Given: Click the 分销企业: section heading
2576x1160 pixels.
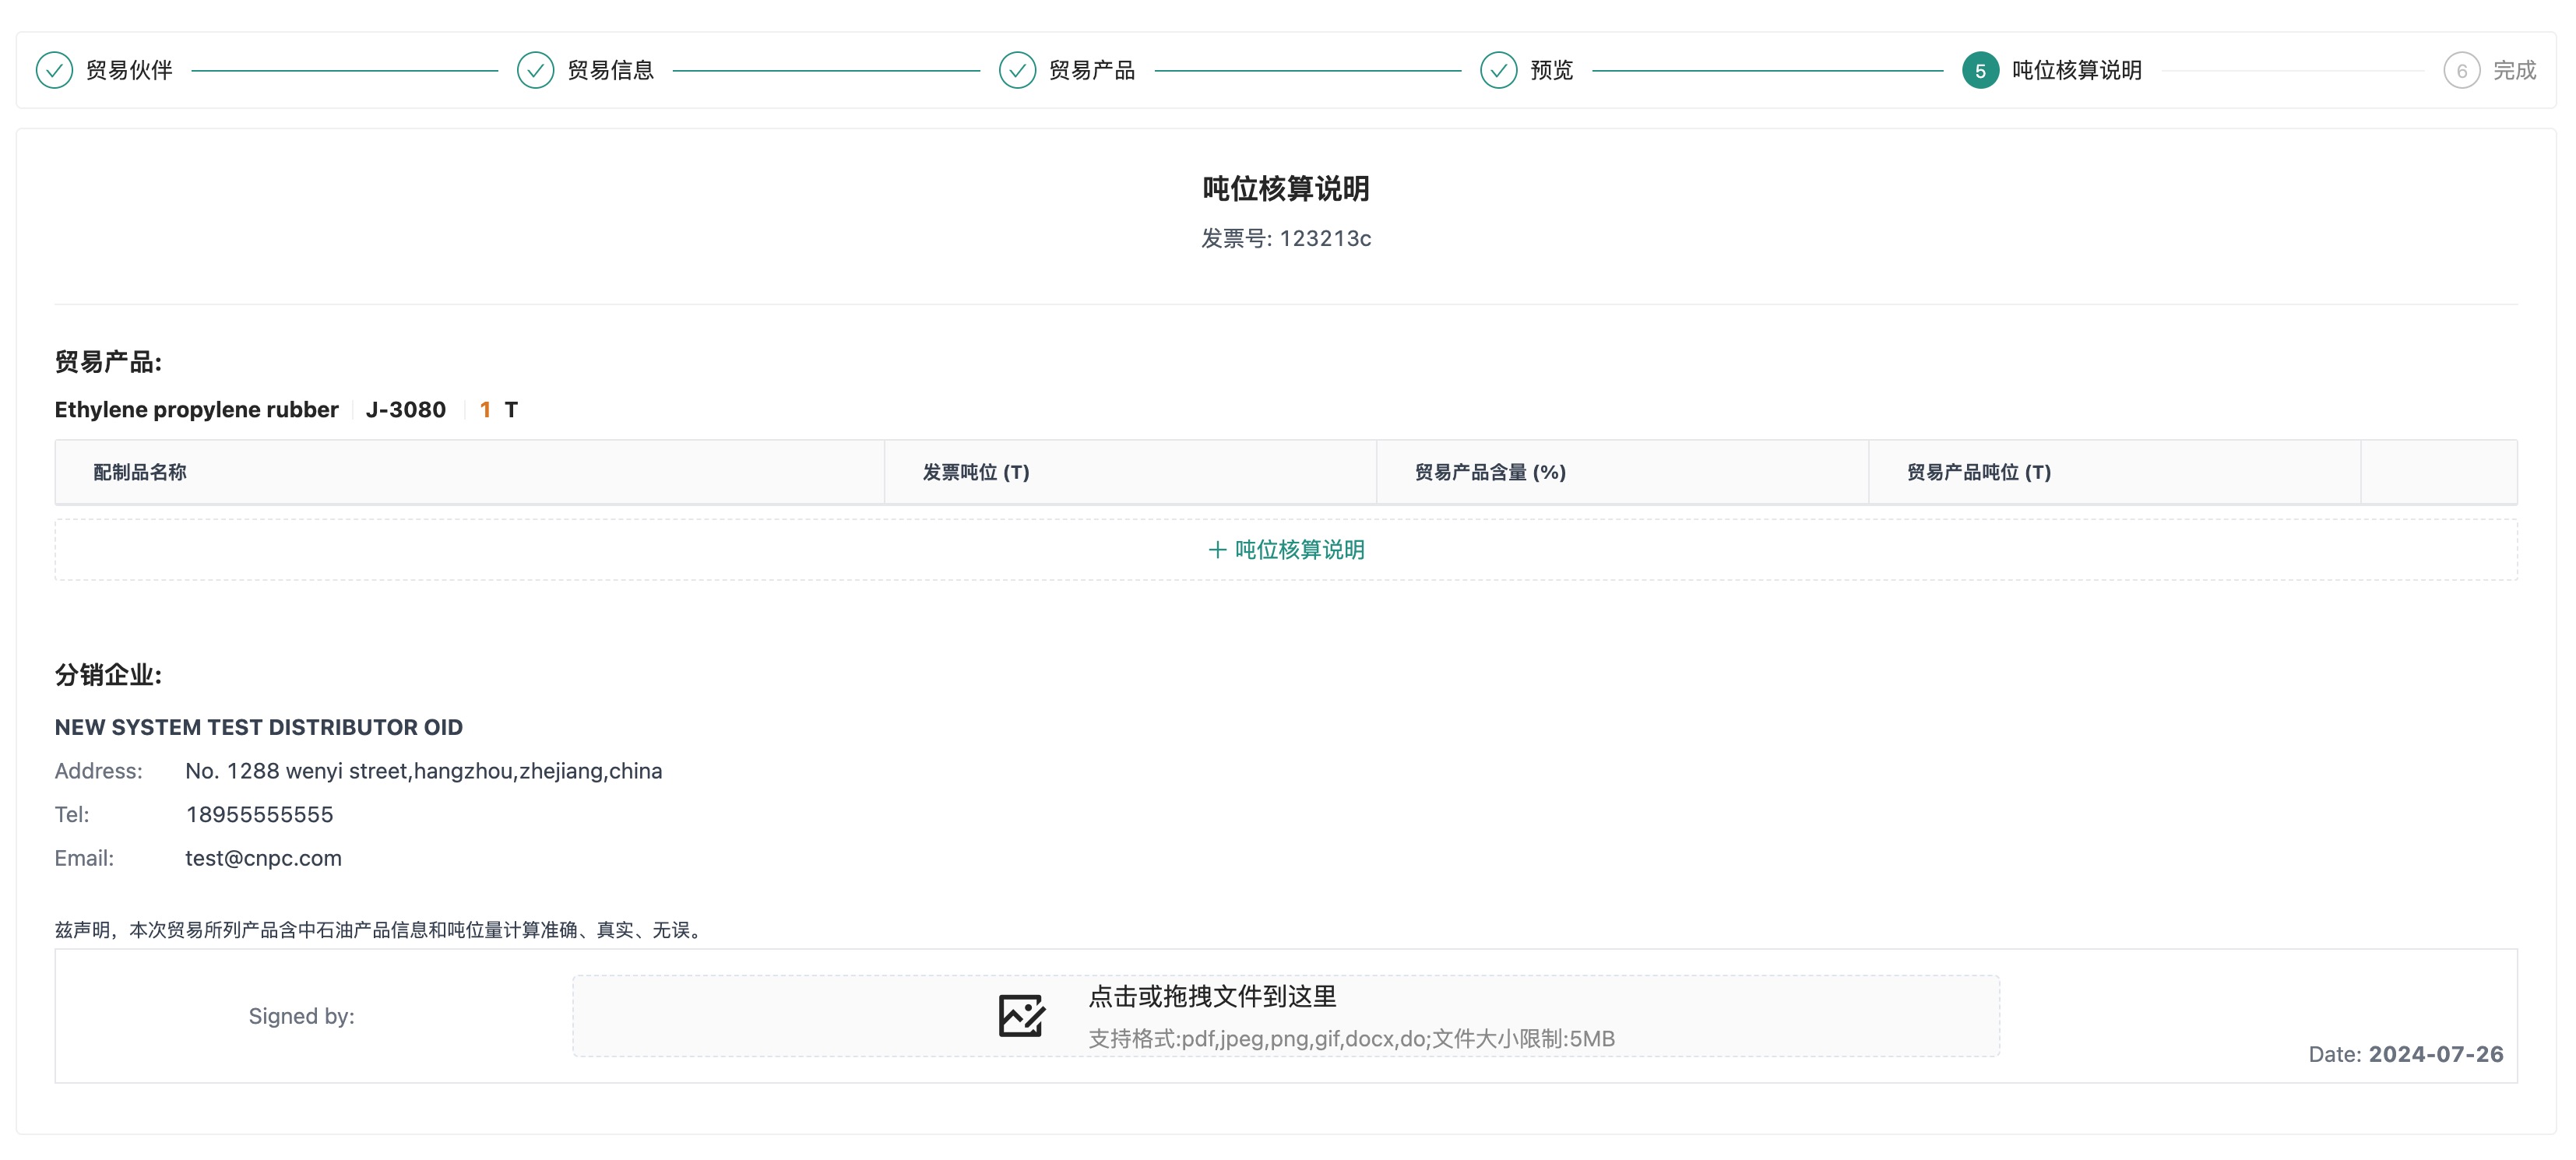Looking at the screenshot, I should click(108, 675).
